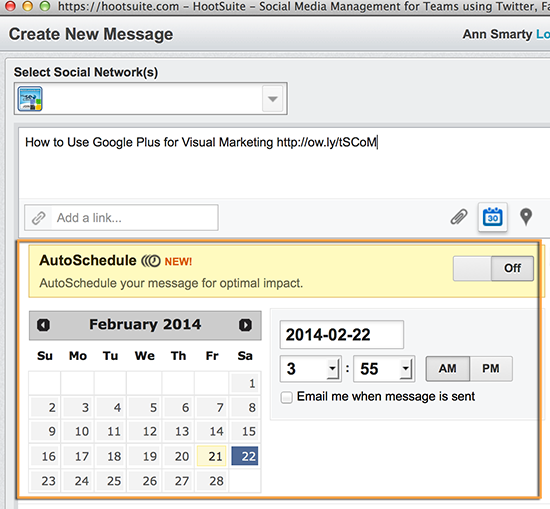Screen dimensions: 550x509
Task: Select February 8 in the calendar
Action: [245, 407]
